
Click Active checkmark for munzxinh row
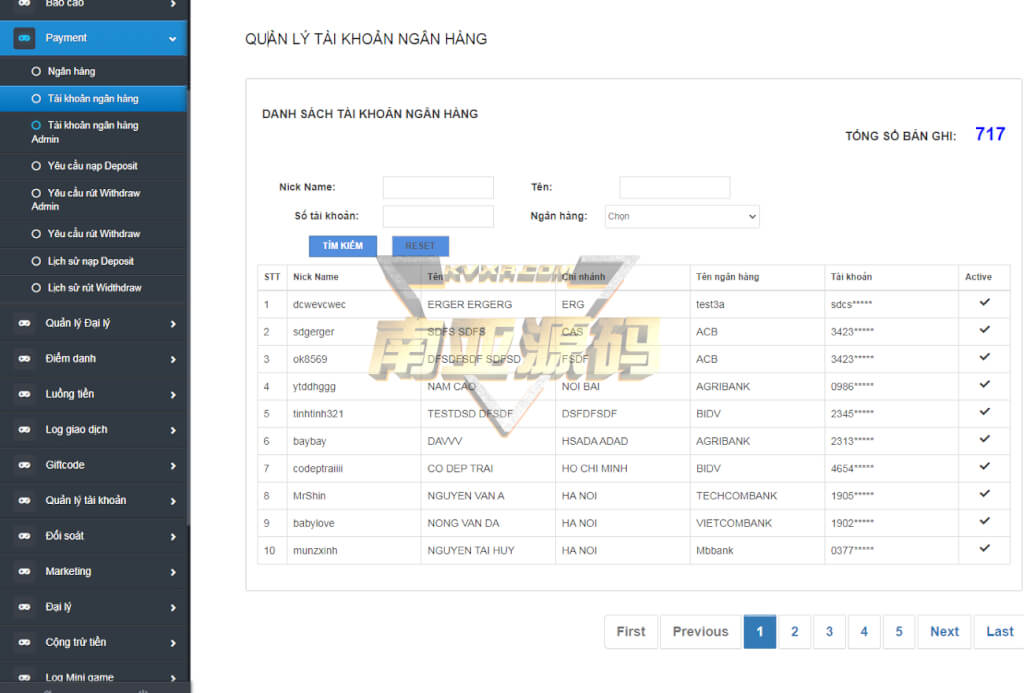point(984,549)
